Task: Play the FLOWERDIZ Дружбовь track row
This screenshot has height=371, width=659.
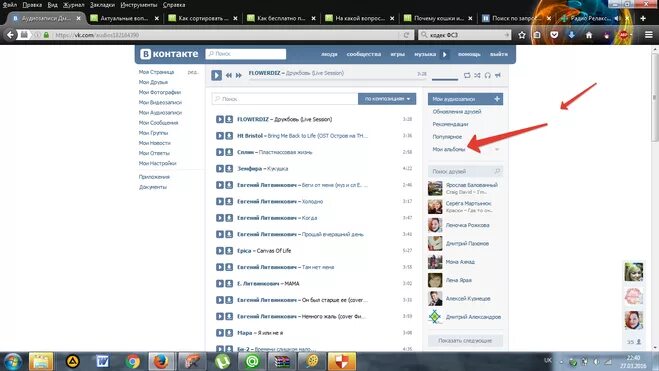Action: coord(220,119)
